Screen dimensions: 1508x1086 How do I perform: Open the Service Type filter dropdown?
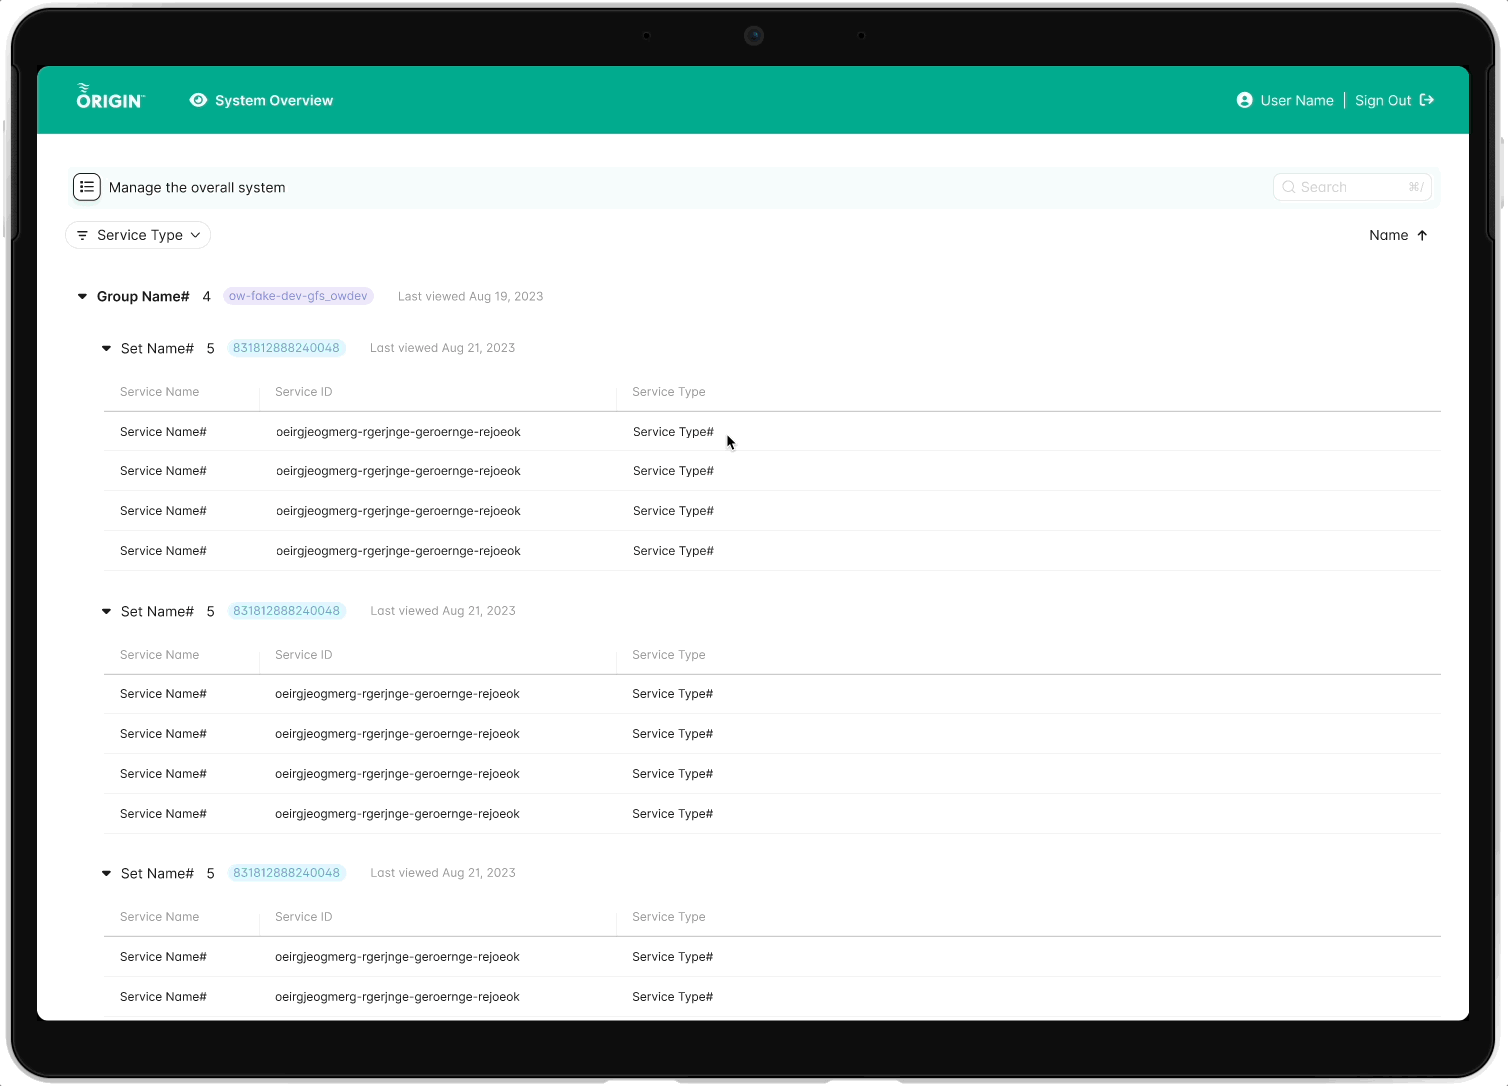[x=138, y=235]
